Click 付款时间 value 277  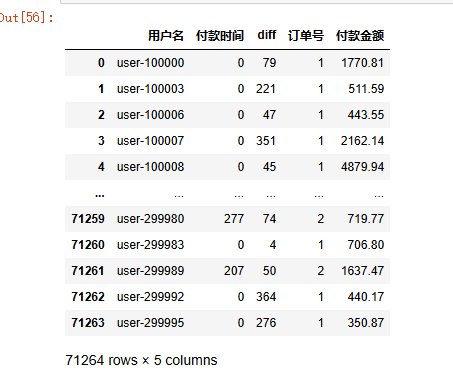point(234,219)
